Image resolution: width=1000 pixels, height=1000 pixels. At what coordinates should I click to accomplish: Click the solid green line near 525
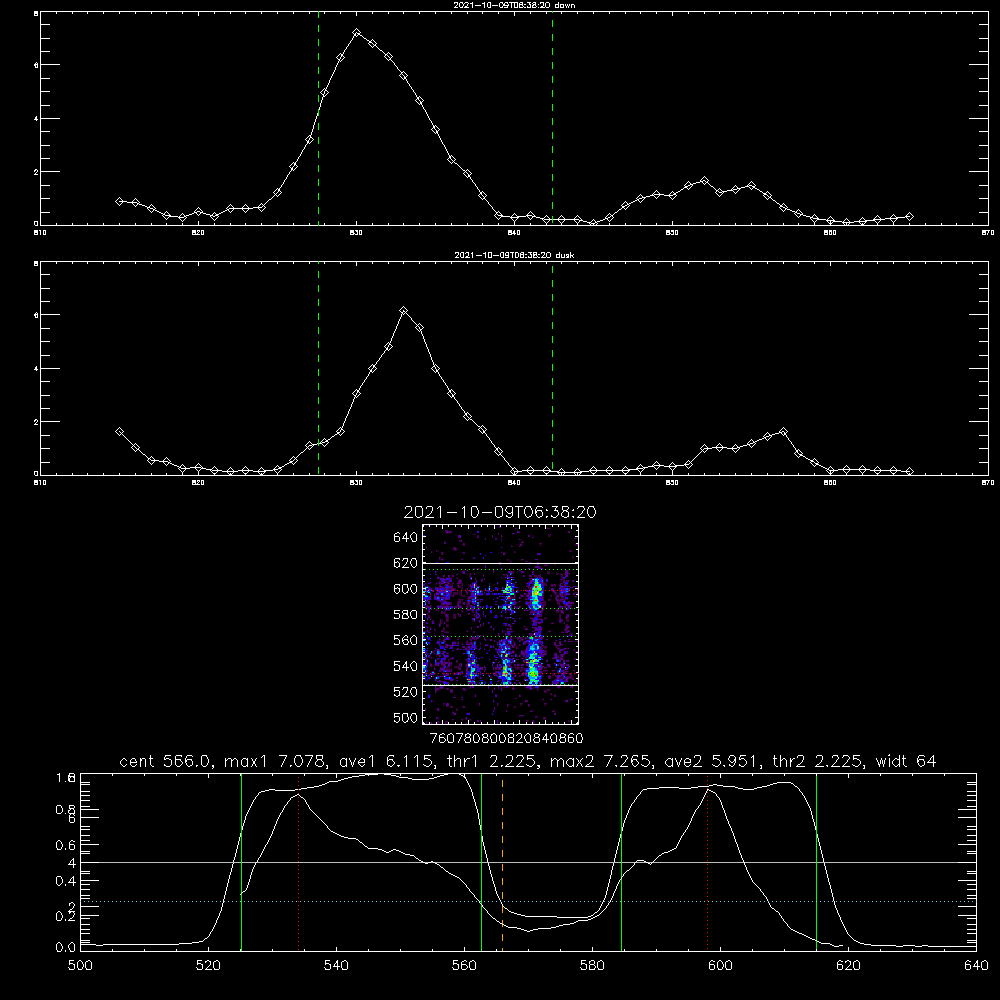pos(241,862)
